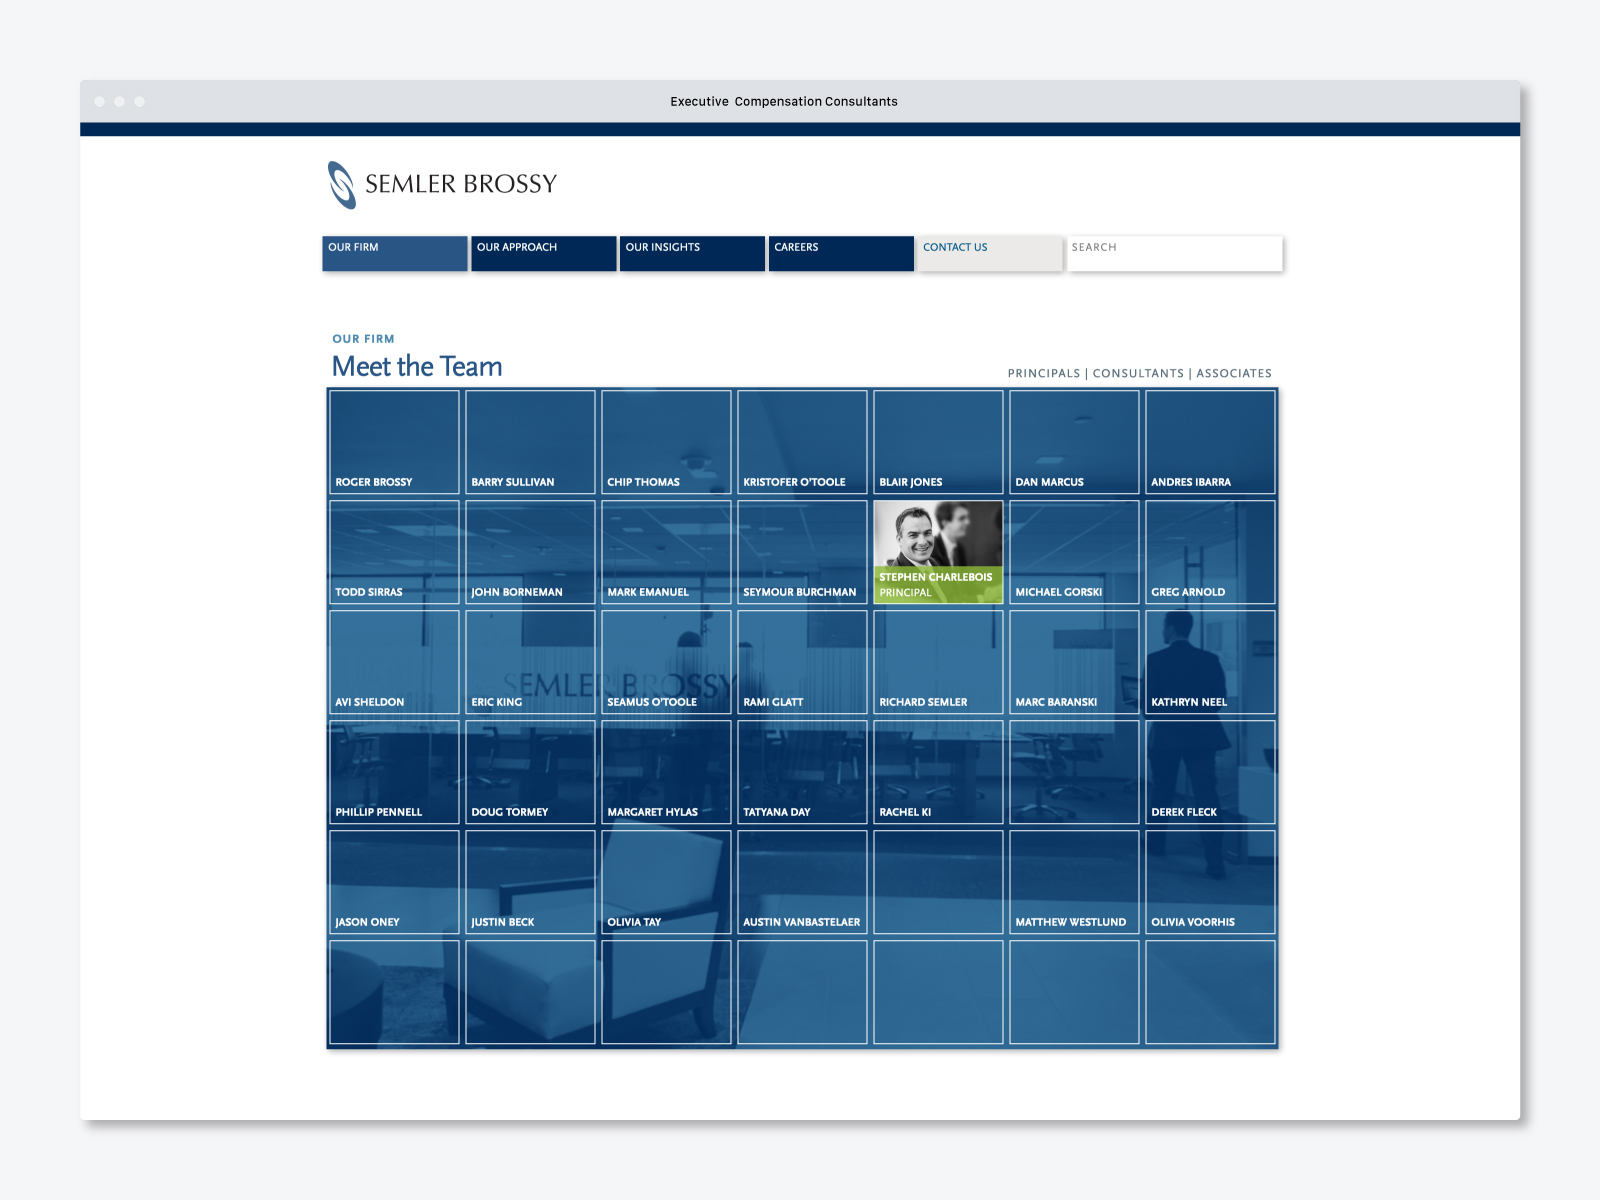Viewport: 1600px width, 1200px height.
Task: Open the Our Firm menu
Action: 394,253
